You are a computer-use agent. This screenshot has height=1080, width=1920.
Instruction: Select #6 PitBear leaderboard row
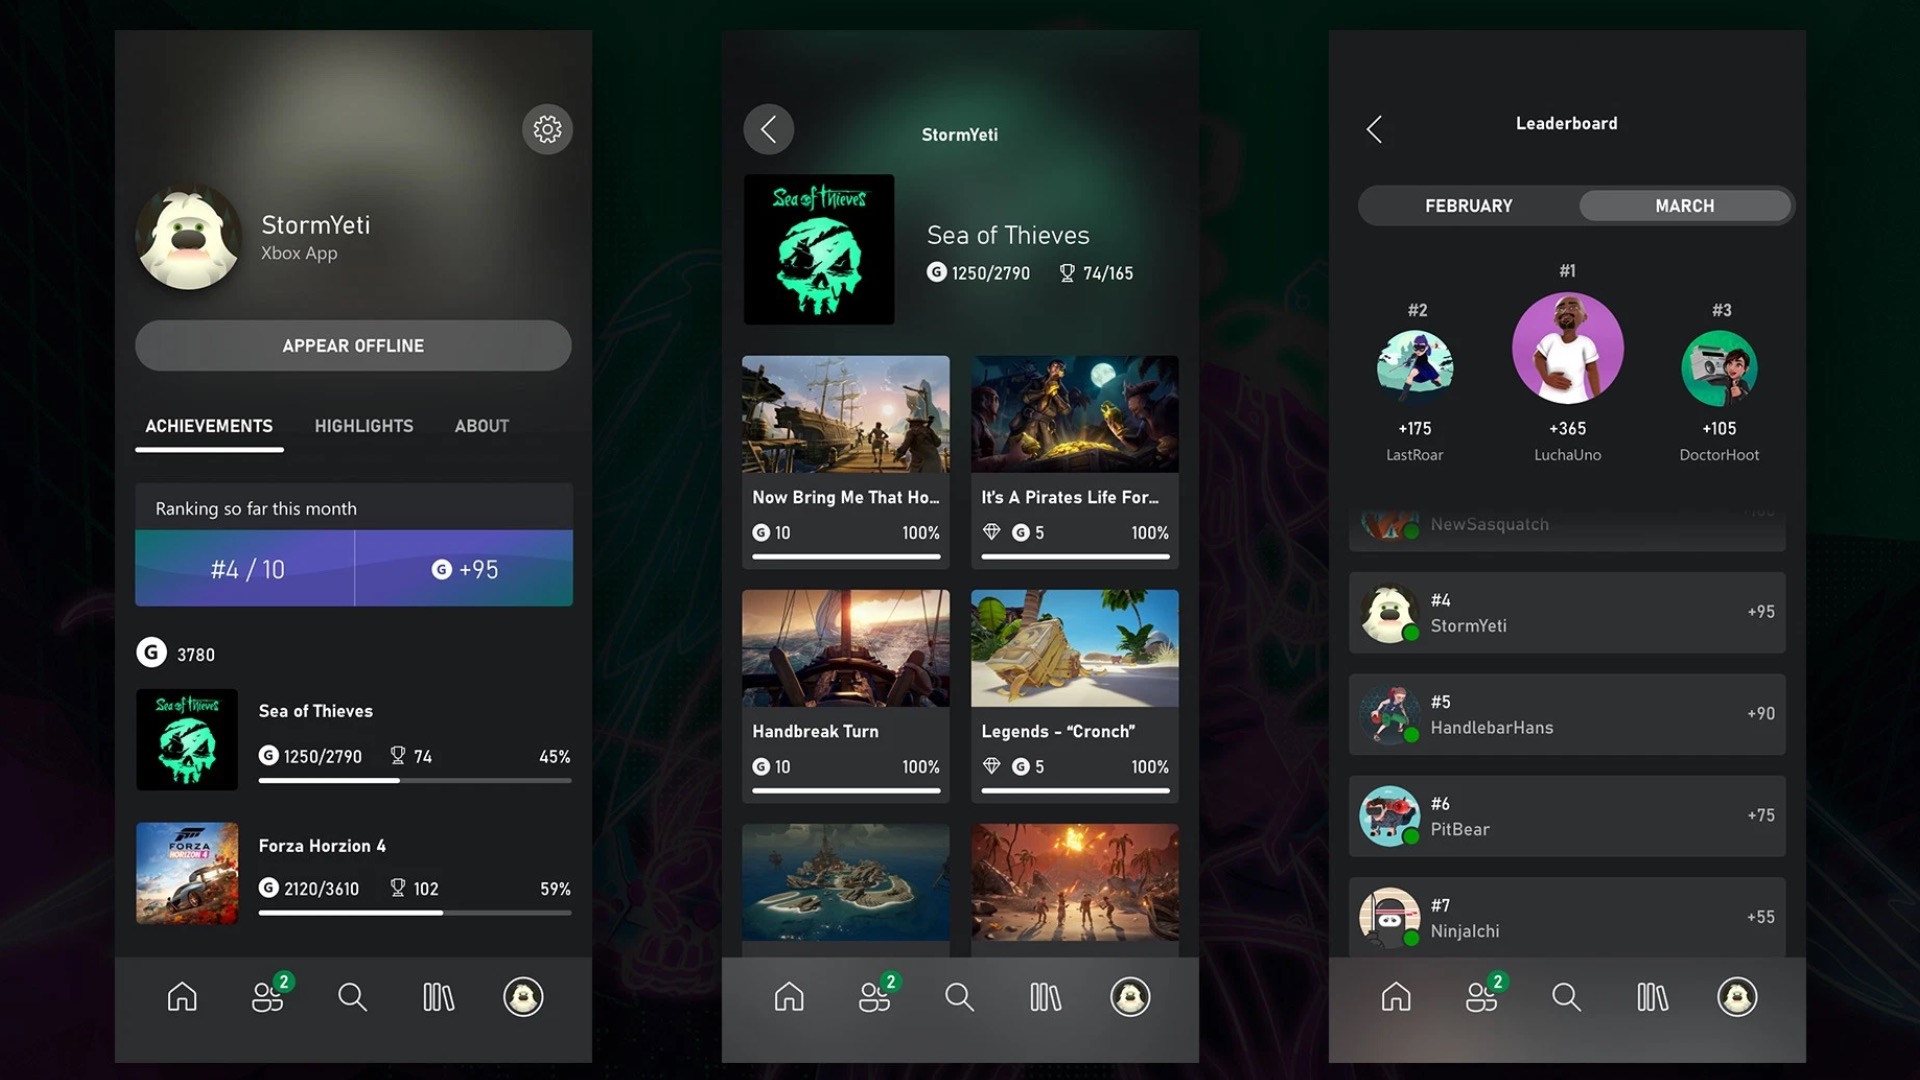pos(1567,816)
